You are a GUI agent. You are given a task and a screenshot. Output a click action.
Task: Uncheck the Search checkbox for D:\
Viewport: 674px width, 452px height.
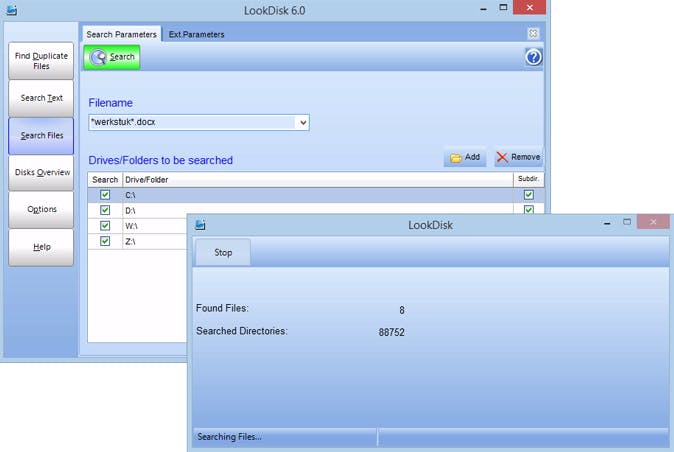(105, 210)
